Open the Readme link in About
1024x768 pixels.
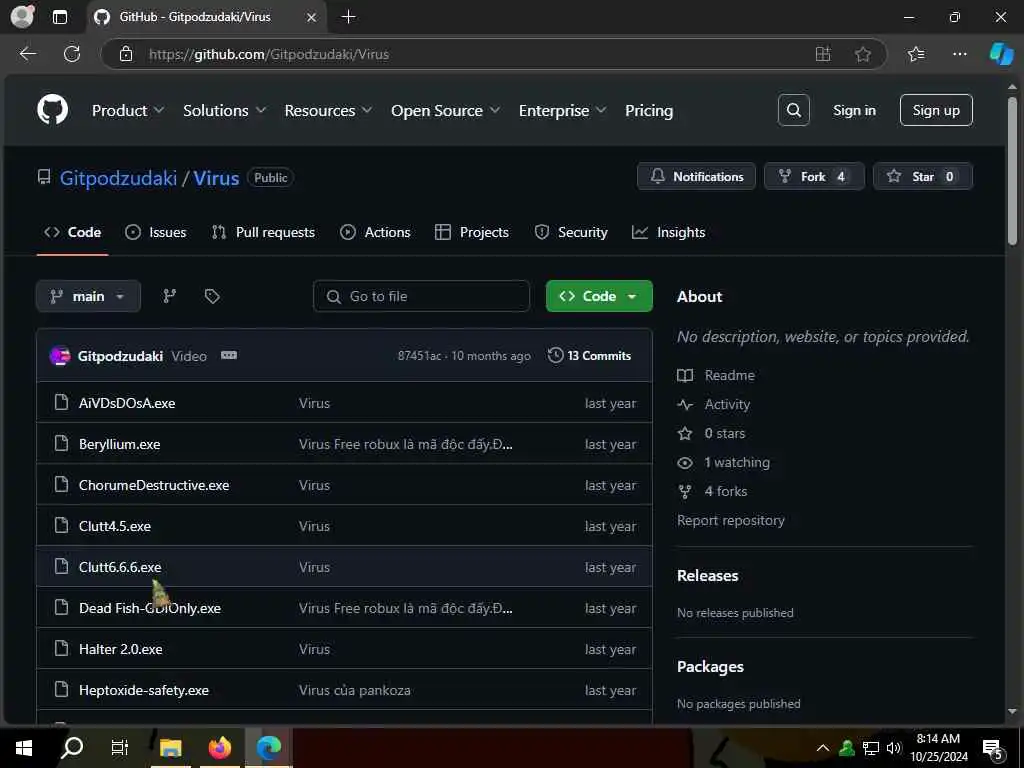[729, 375]
